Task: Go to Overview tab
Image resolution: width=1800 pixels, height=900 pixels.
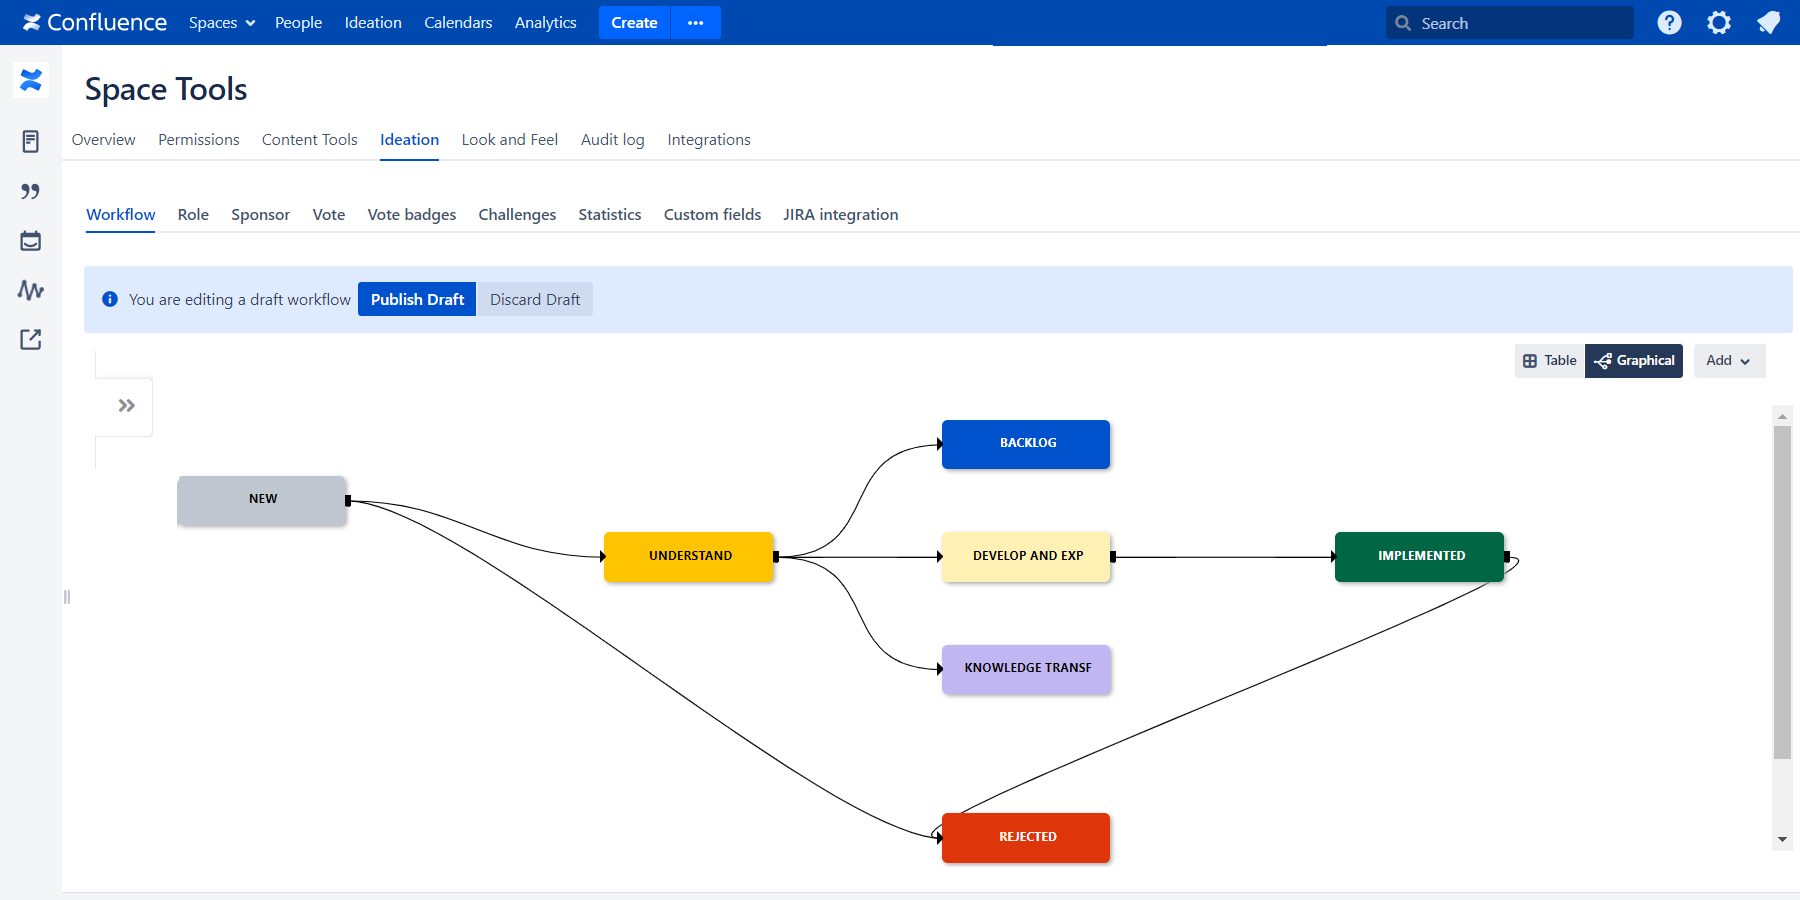Action: pos(103,140)
